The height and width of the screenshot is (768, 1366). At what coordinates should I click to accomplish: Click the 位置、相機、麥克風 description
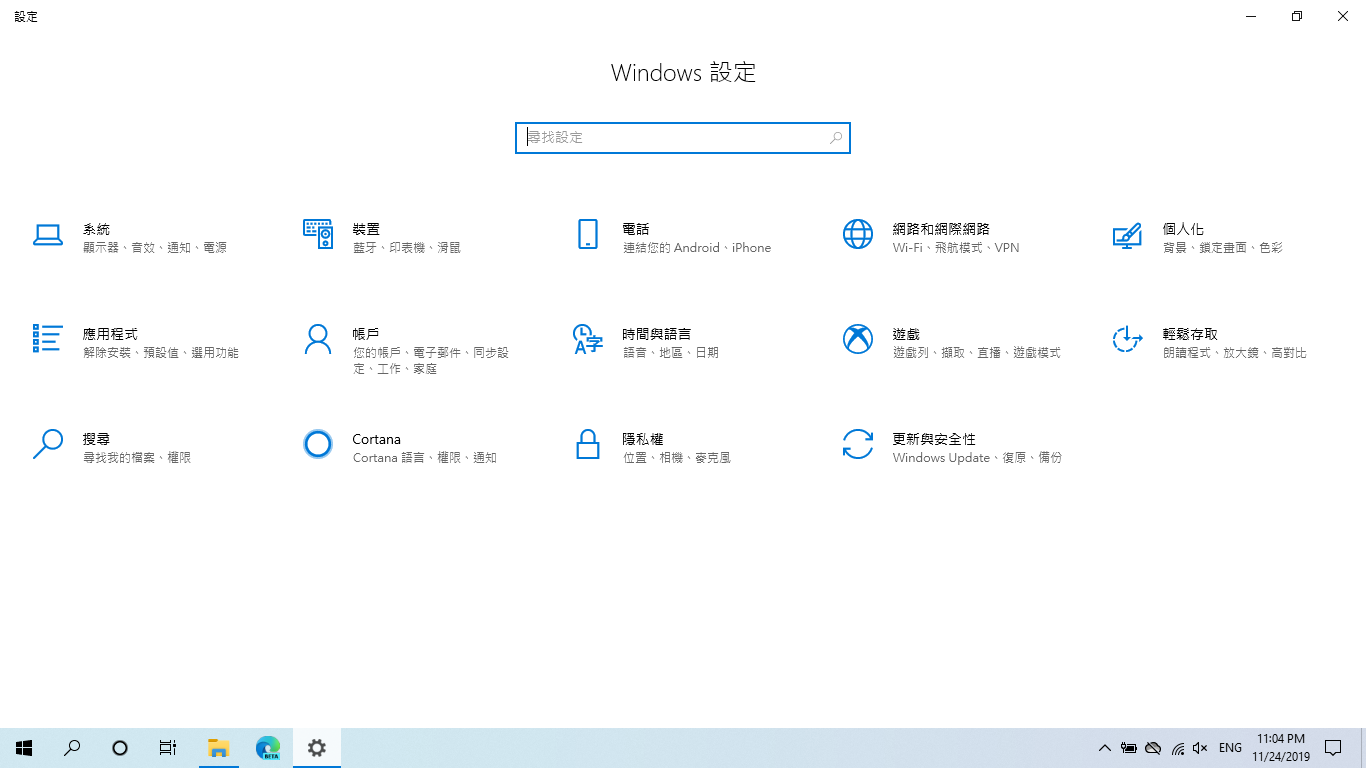677,458
